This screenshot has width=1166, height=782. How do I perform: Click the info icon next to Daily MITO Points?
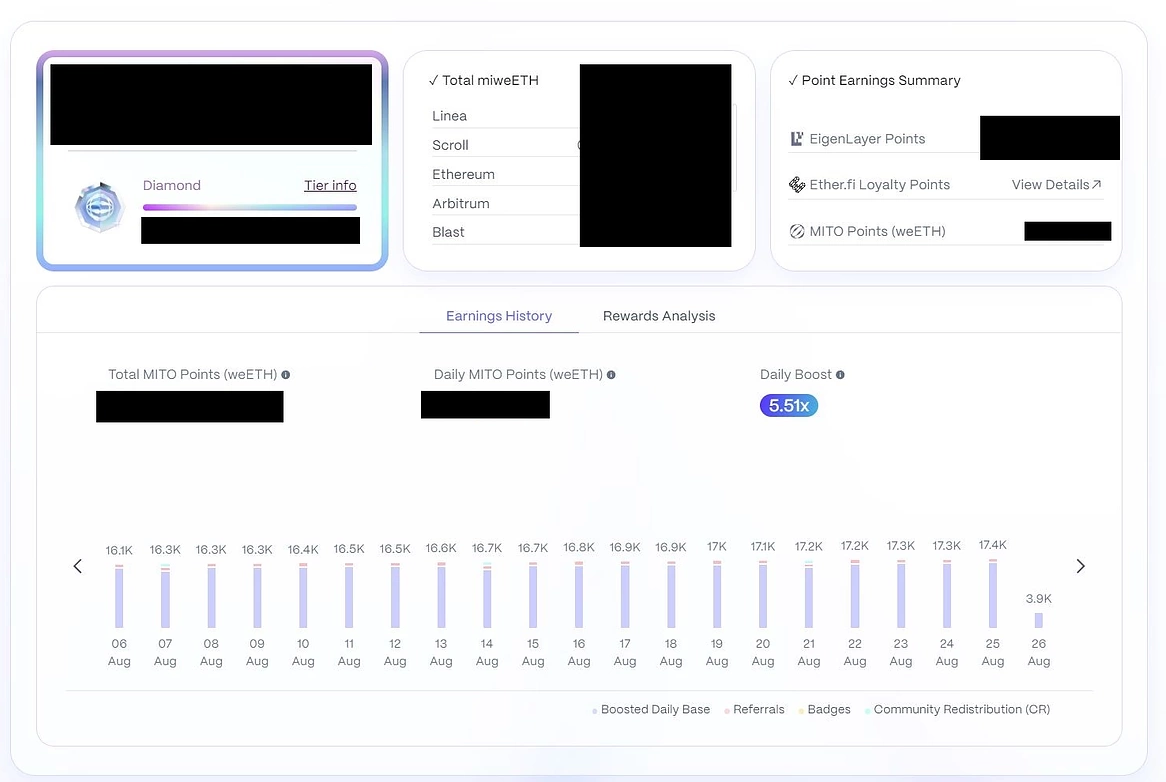(611, 375)
